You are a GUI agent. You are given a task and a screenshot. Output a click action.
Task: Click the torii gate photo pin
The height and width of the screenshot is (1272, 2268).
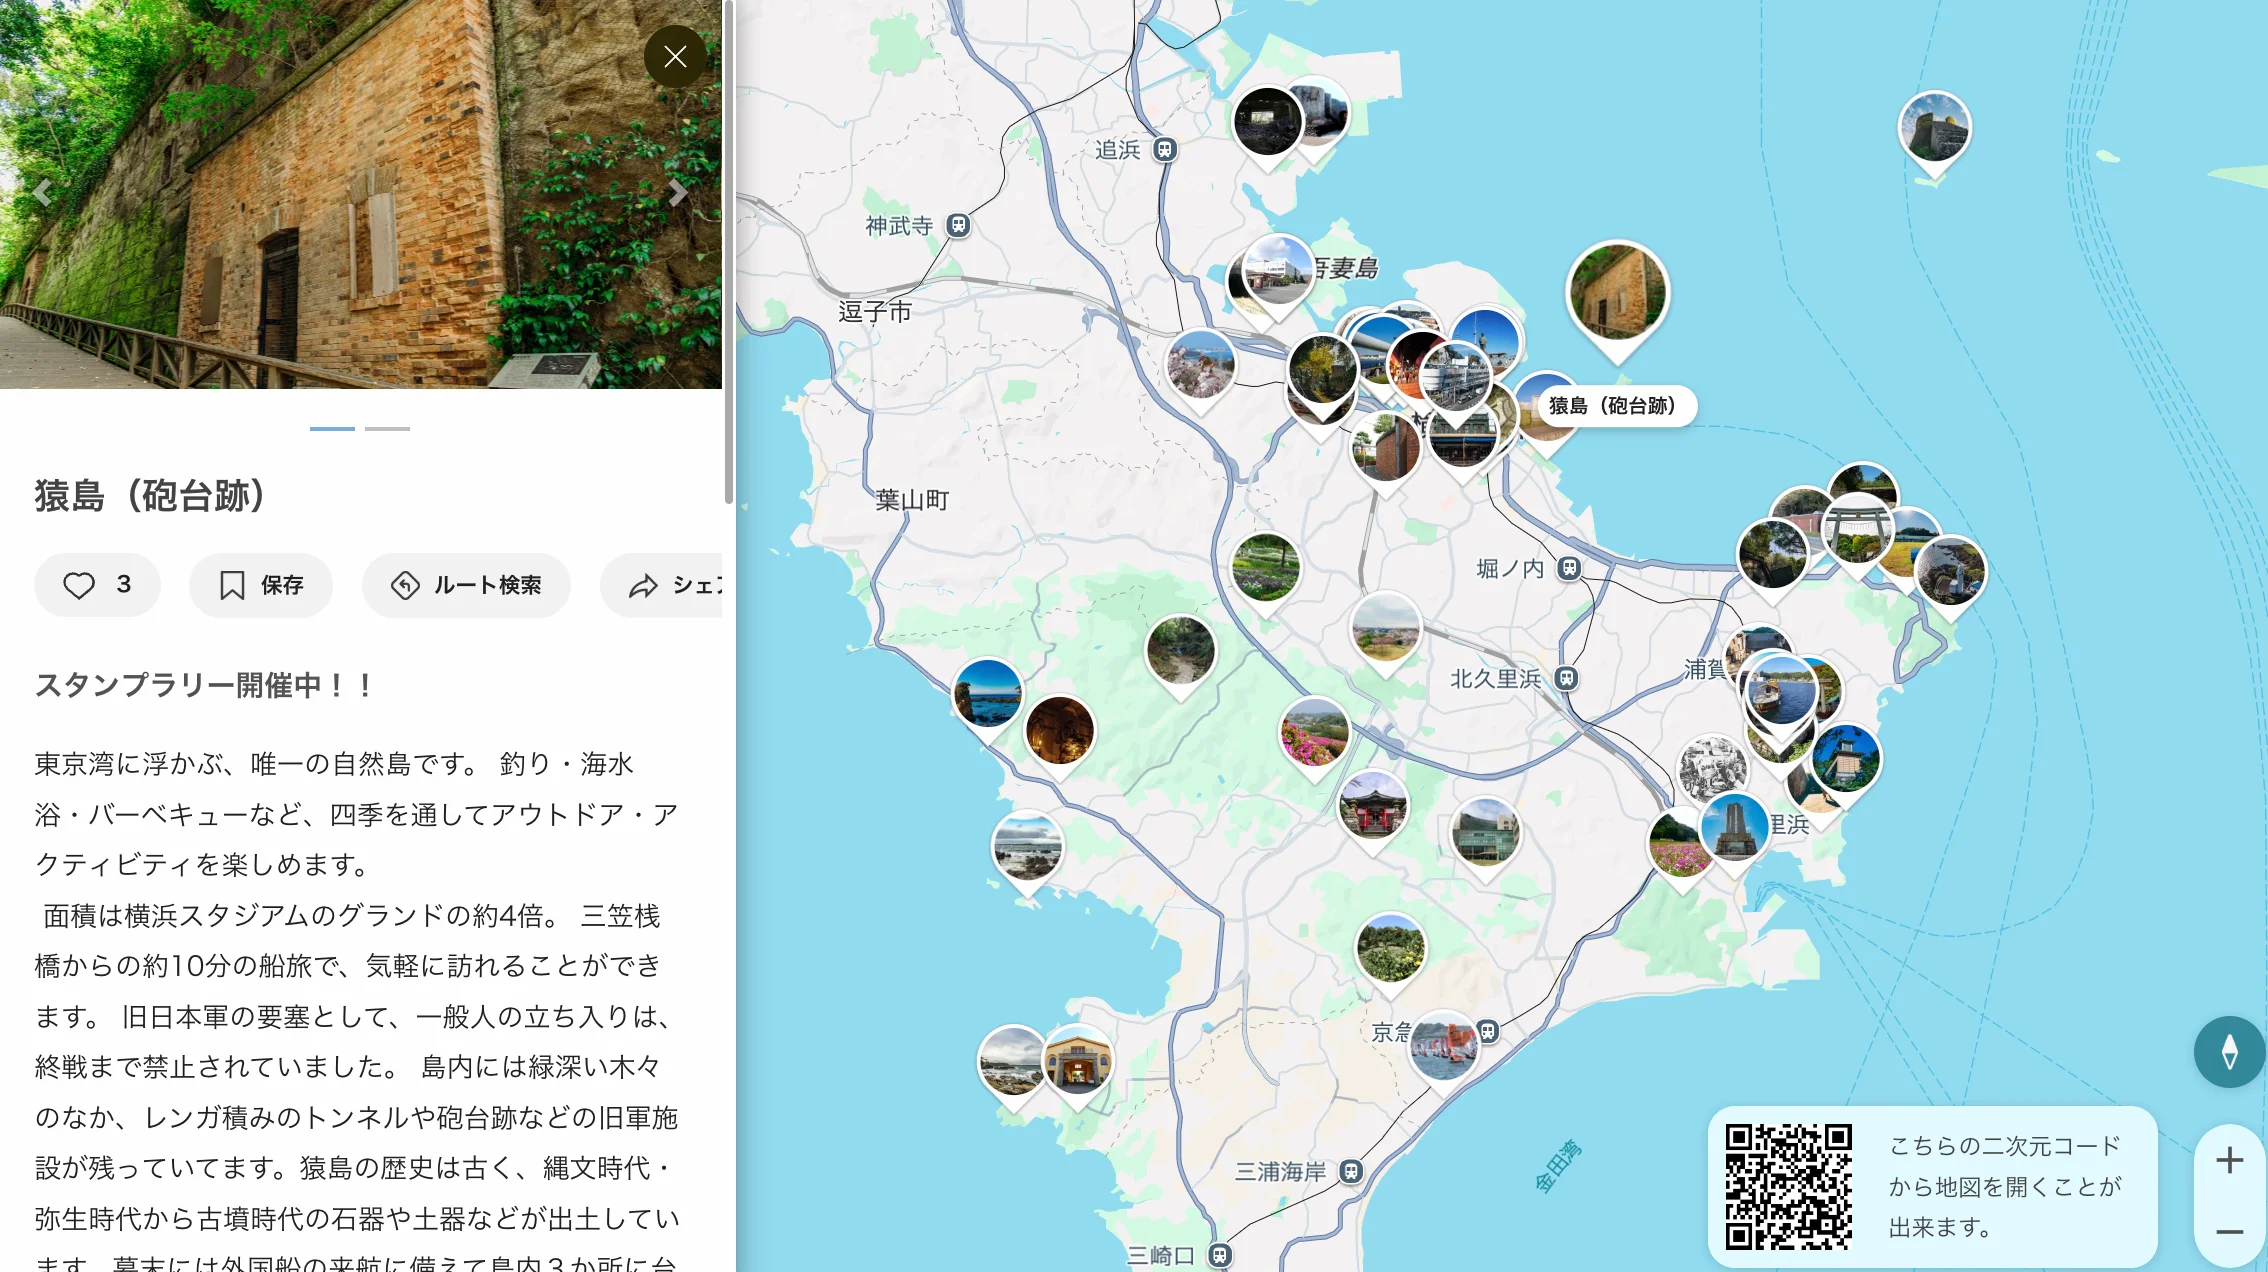click(1858, 530)
